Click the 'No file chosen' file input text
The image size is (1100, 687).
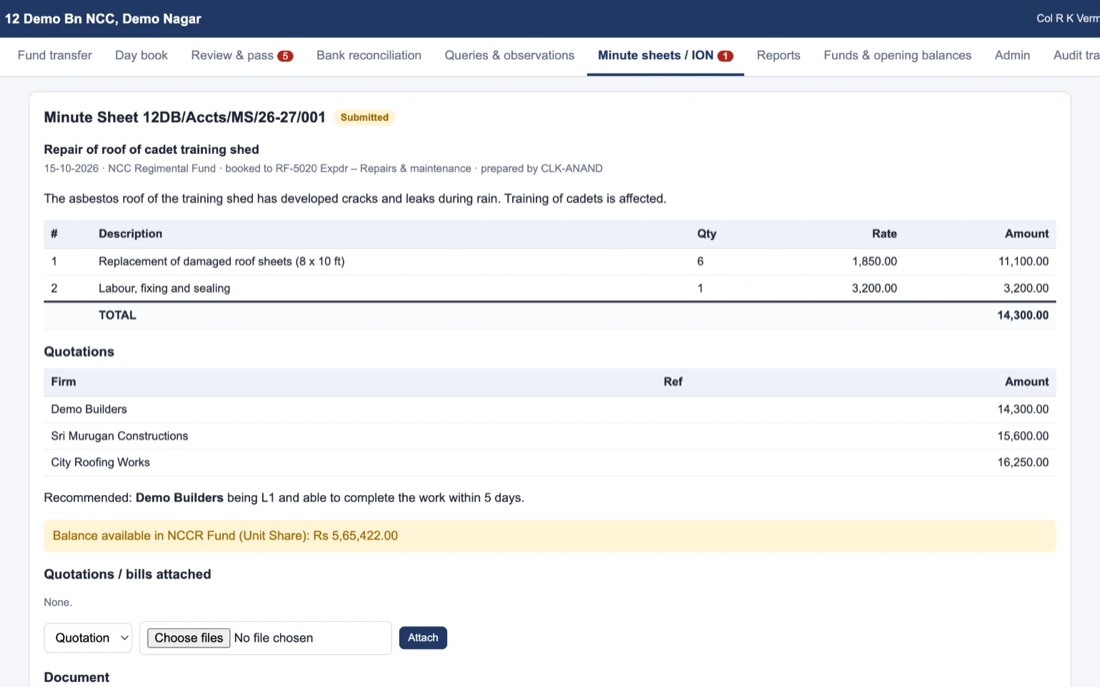click(274, 638)
